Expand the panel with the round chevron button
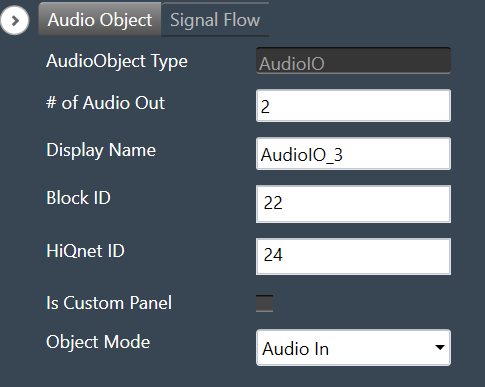The image size is (485, 387). 15,21
